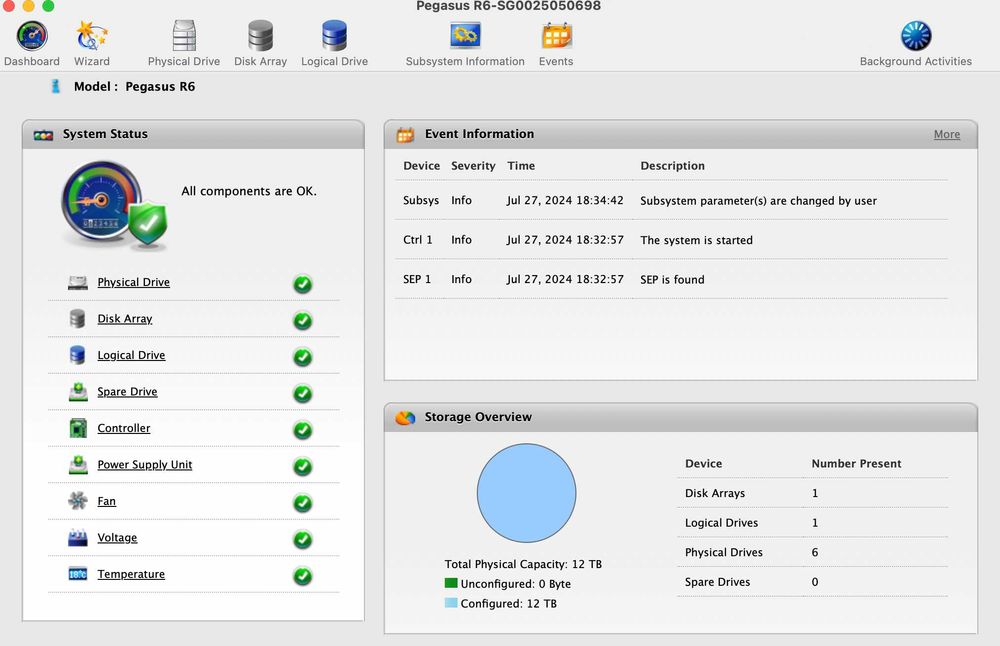Click the green zoom window button
The width and height of the screenshot is (1000, 646).
click(48, 6)
